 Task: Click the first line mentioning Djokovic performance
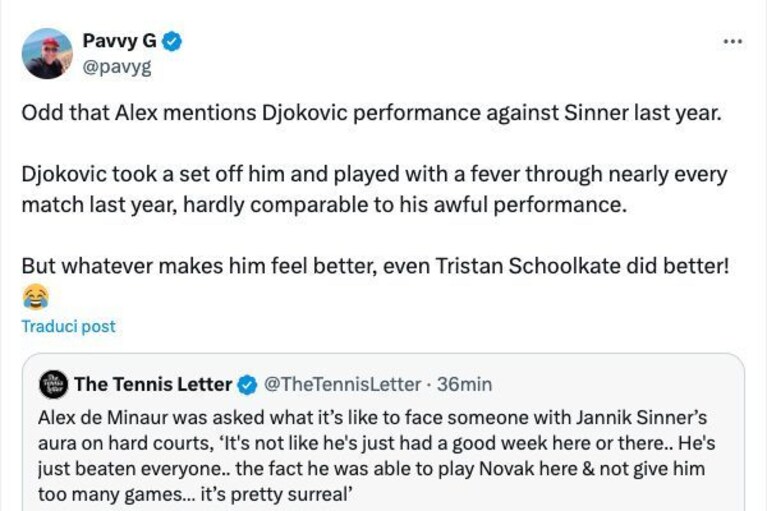[x=372, y=113]
